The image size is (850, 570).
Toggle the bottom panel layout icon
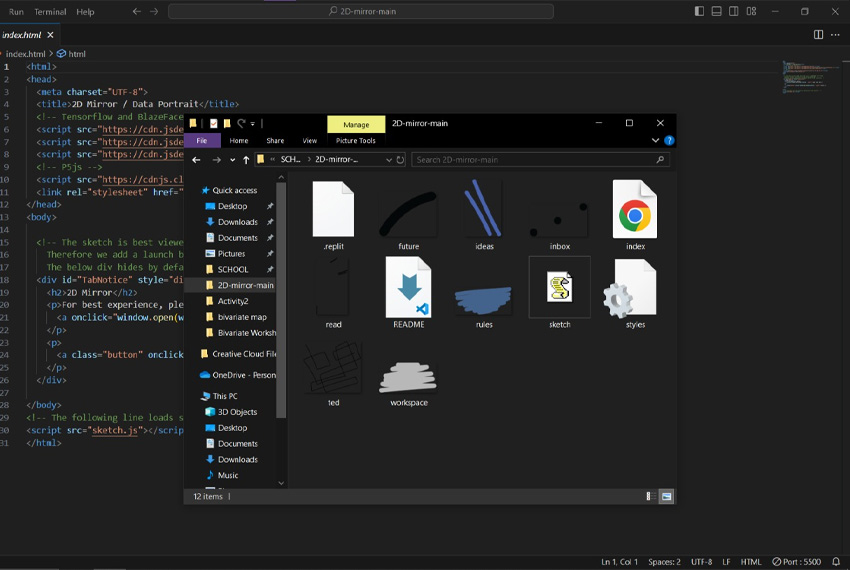[x=716, y=12]
